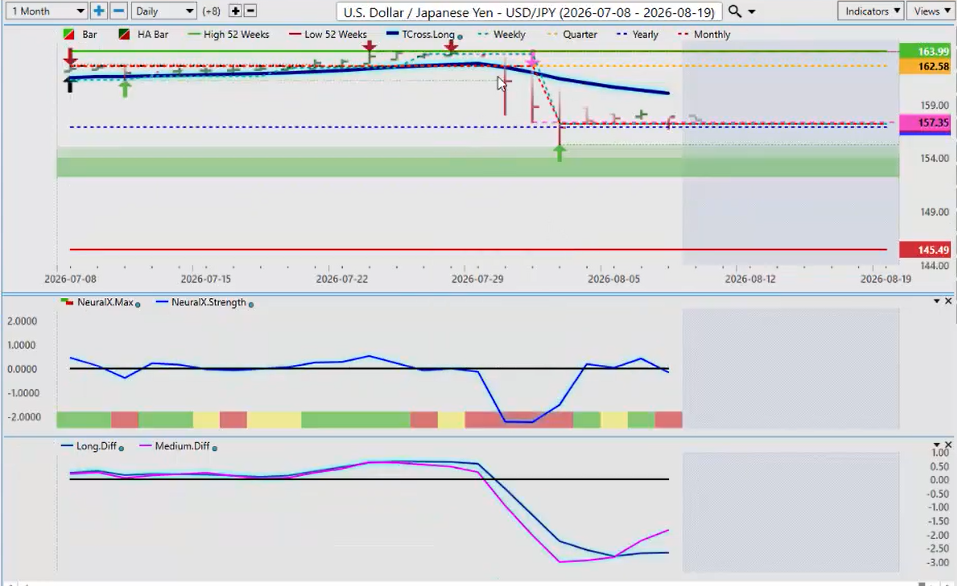Click the blue minus zoom-out button
The image size is (957, 586).
(x=118, y=11)
